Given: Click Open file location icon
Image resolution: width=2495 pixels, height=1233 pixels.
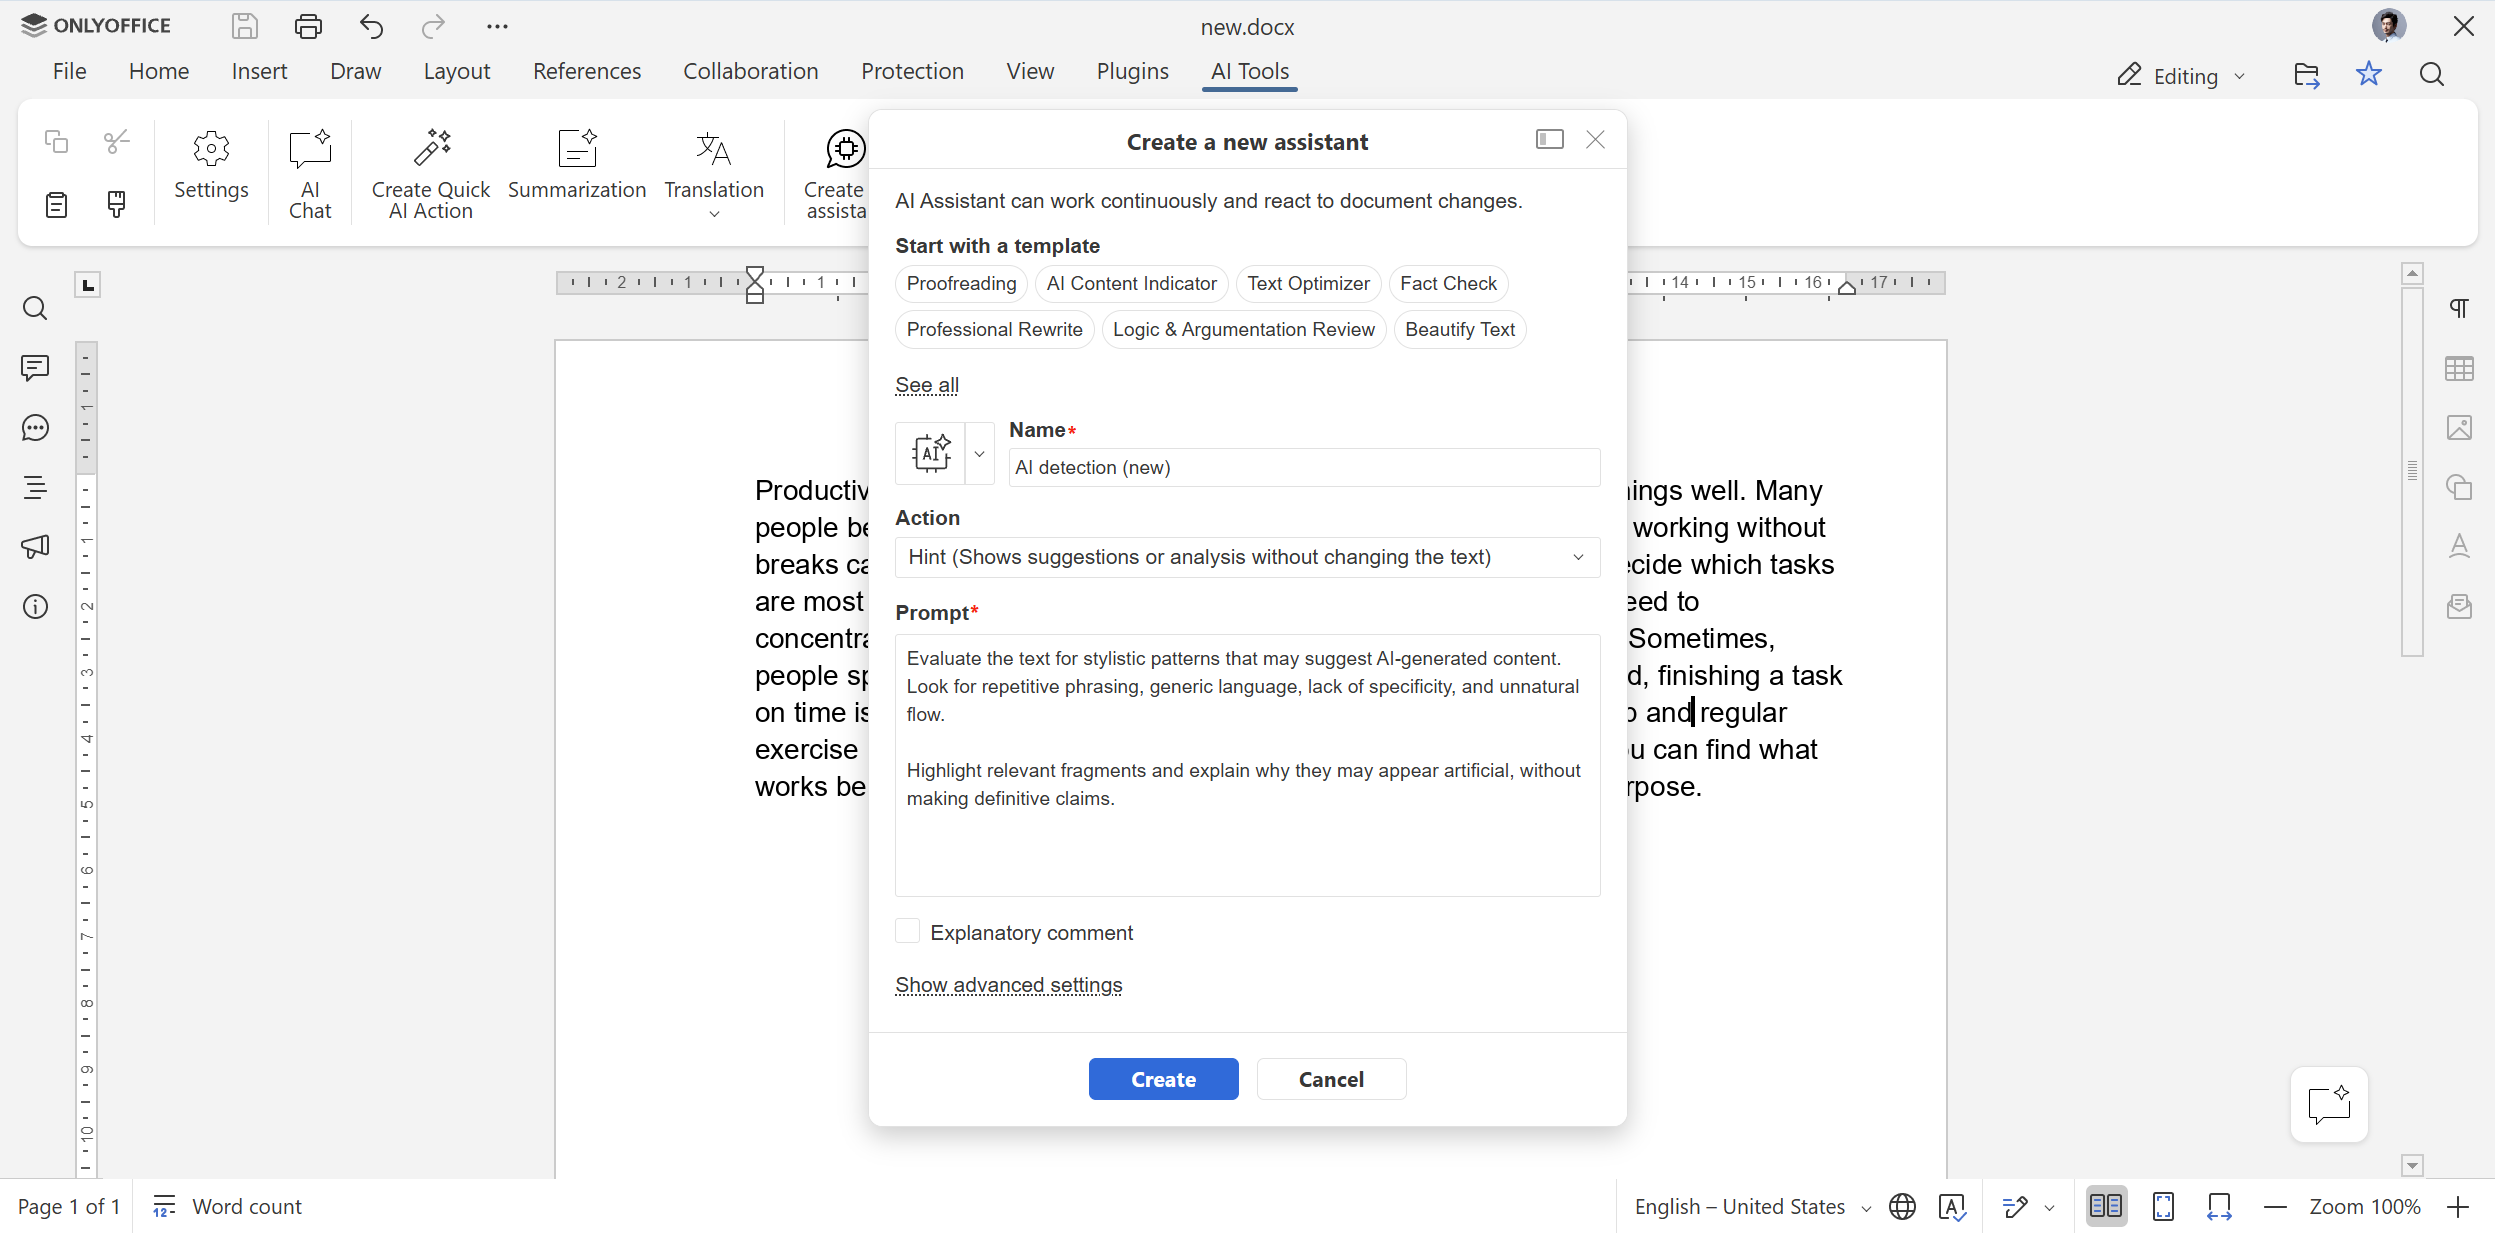Looking at the screenshot, I should tap(2306, 75).
